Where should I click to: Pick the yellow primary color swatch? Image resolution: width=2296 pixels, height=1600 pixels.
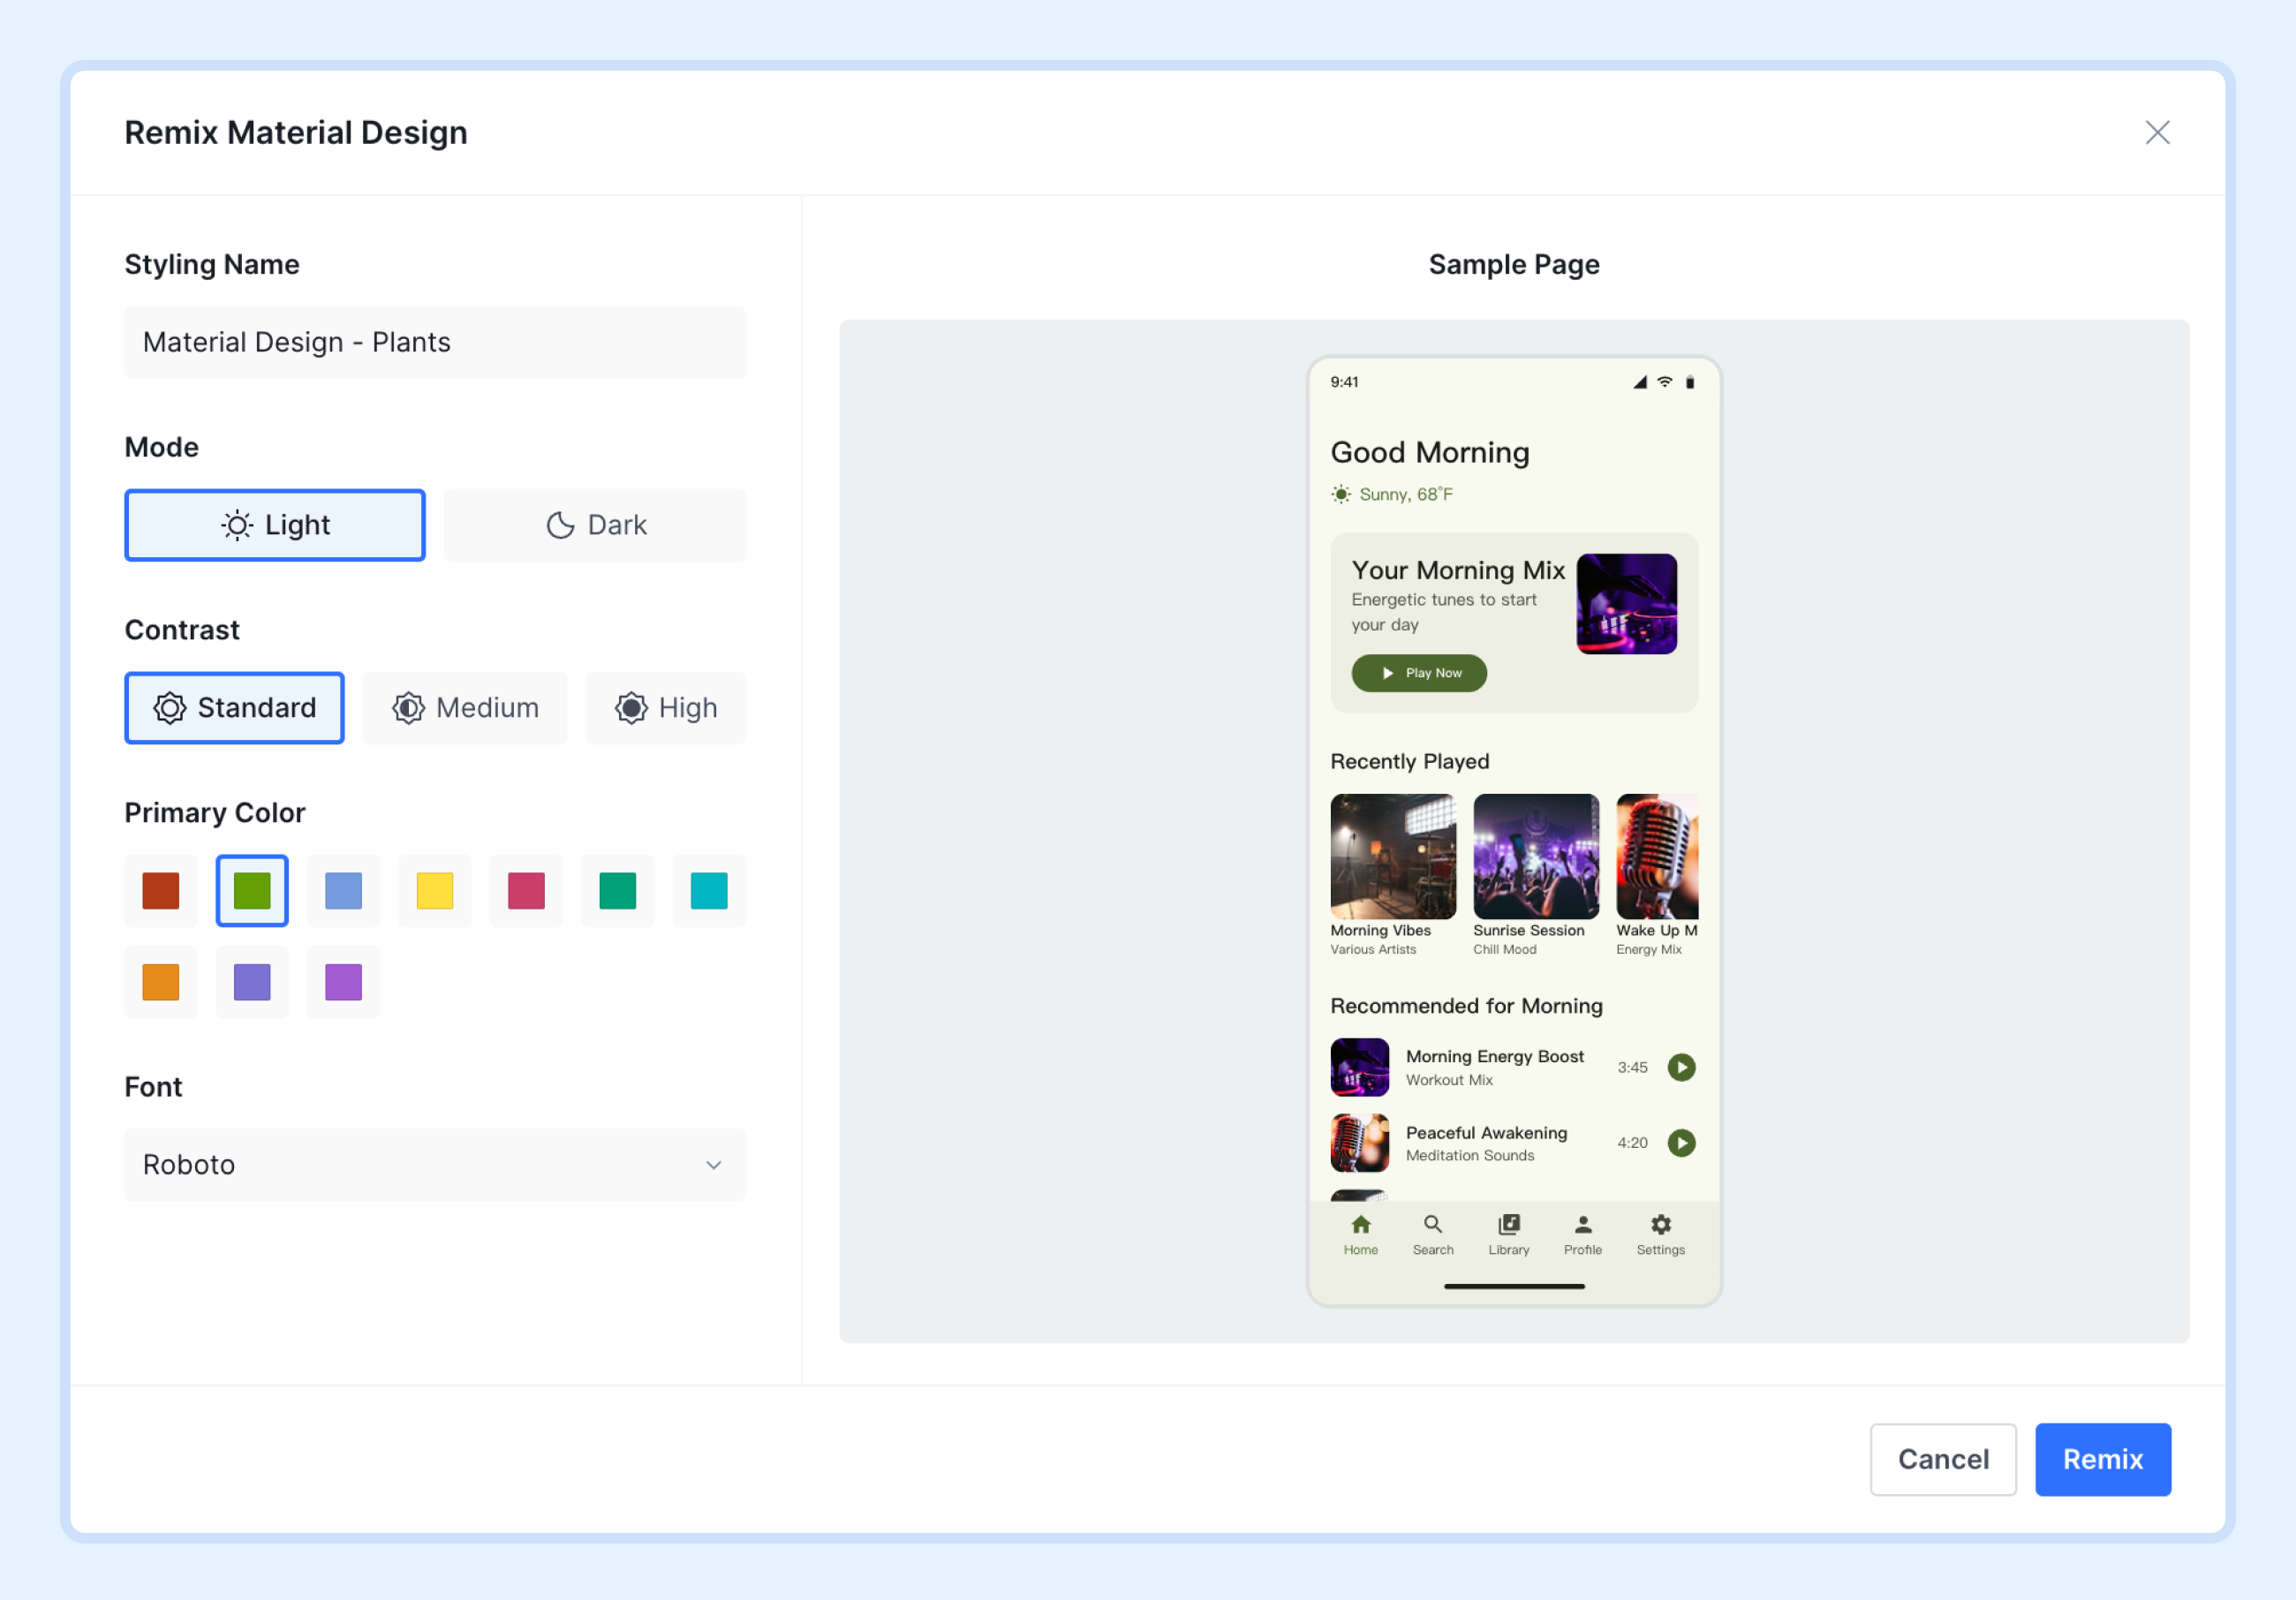pos(434,890)
